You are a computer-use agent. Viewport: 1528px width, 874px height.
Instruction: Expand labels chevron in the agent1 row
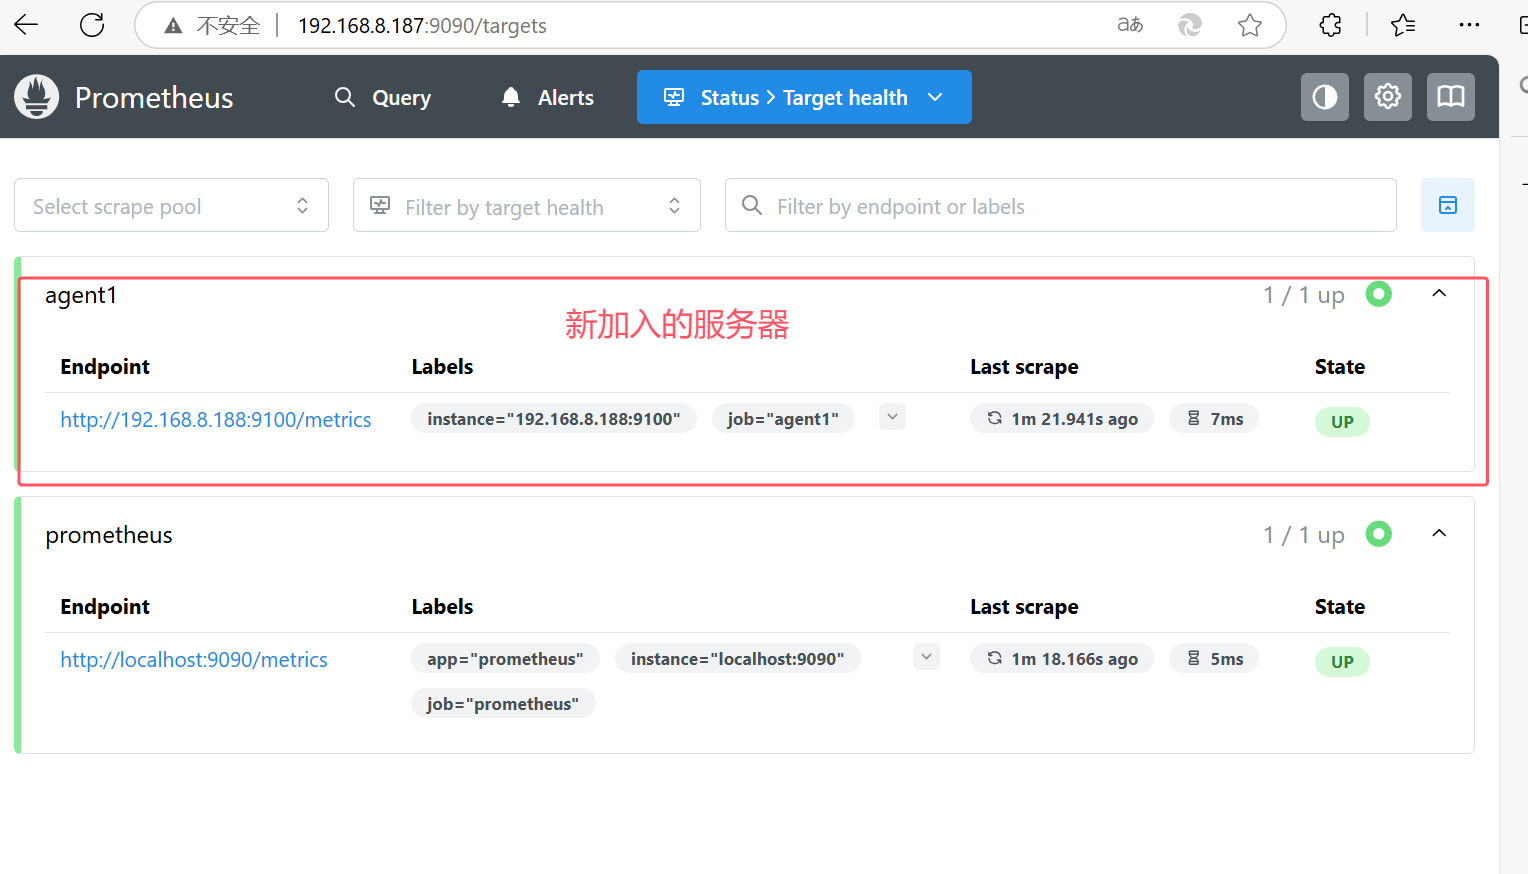(892, 417)
